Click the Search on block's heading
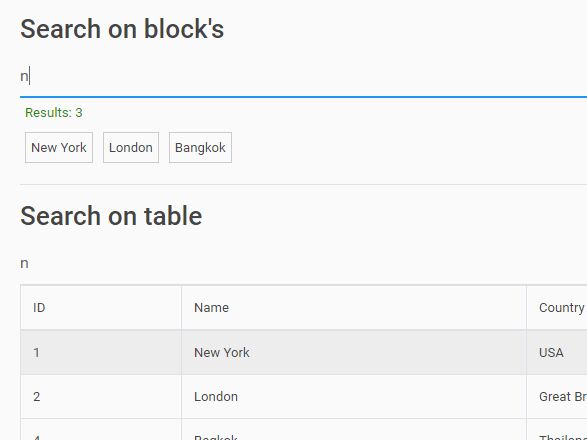The image size is (587, 440). 122,29
